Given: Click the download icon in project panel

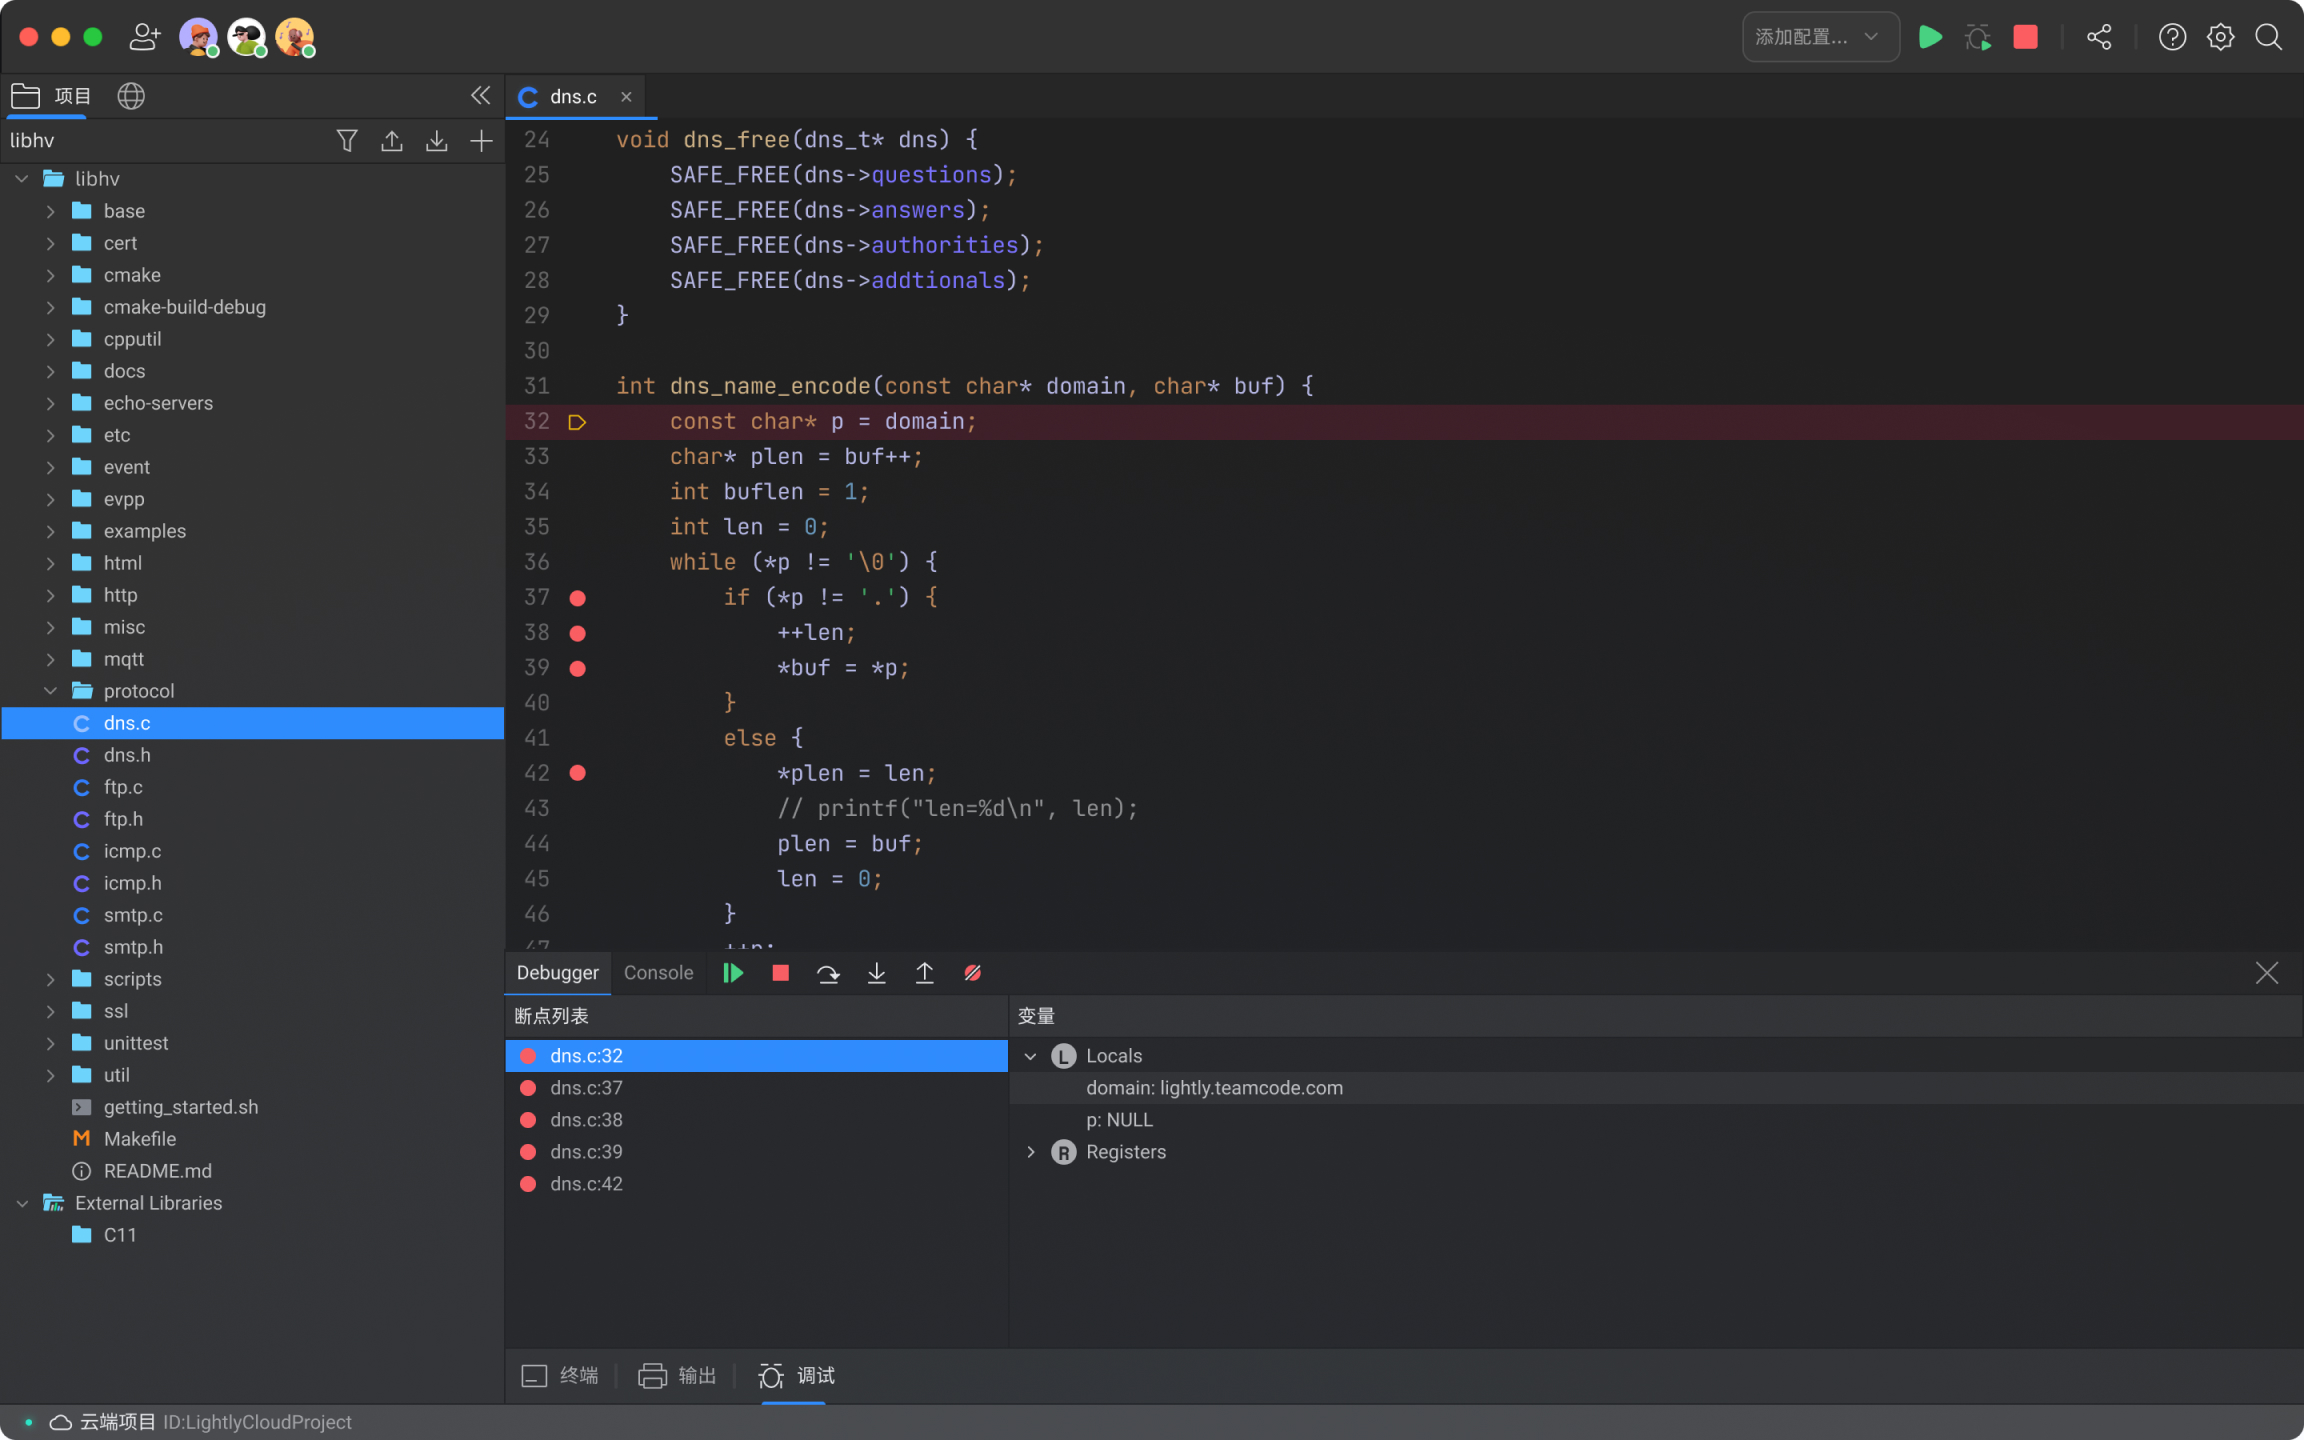Looking at the screenshot, I should coord(436,140).
